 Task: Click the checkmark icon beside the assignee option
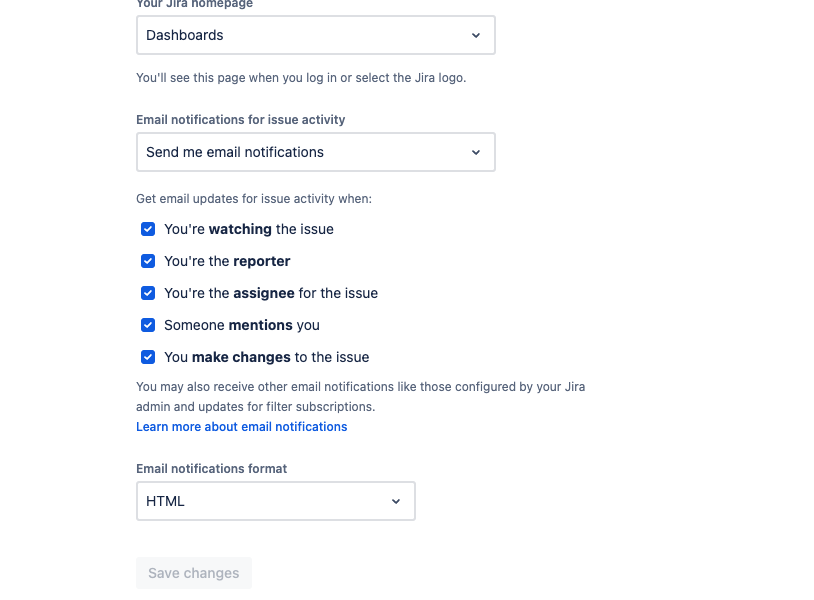(148, 293)
